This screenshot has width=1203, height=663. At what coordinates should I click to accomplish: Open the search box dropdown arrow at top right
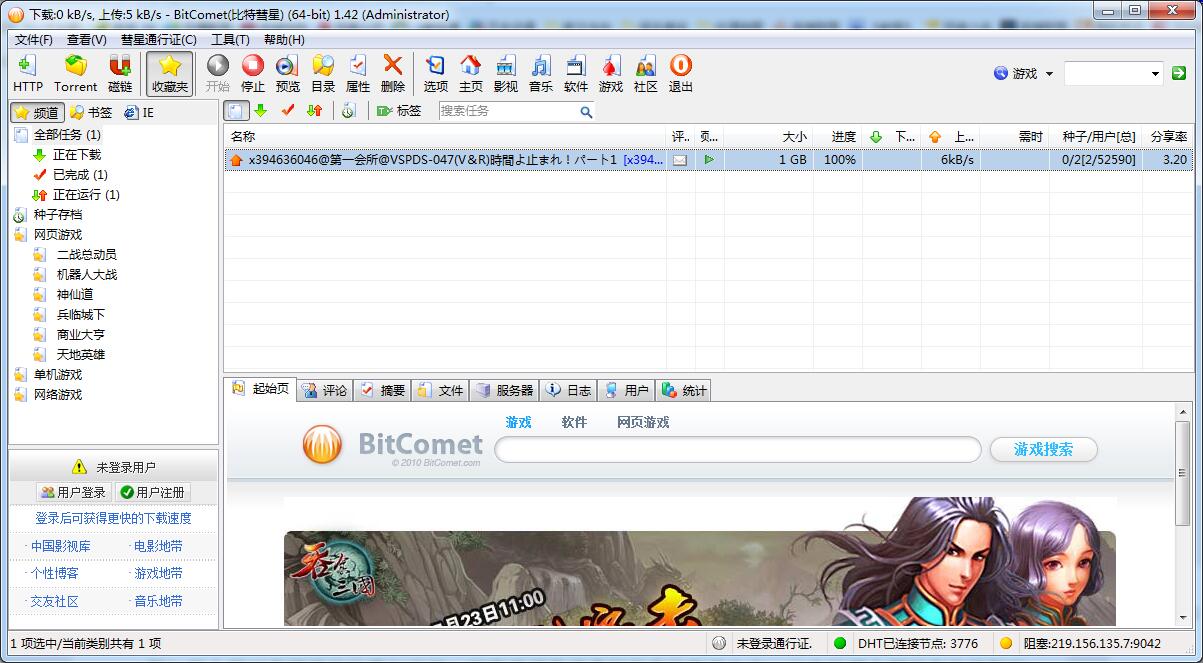point(1155,73)
